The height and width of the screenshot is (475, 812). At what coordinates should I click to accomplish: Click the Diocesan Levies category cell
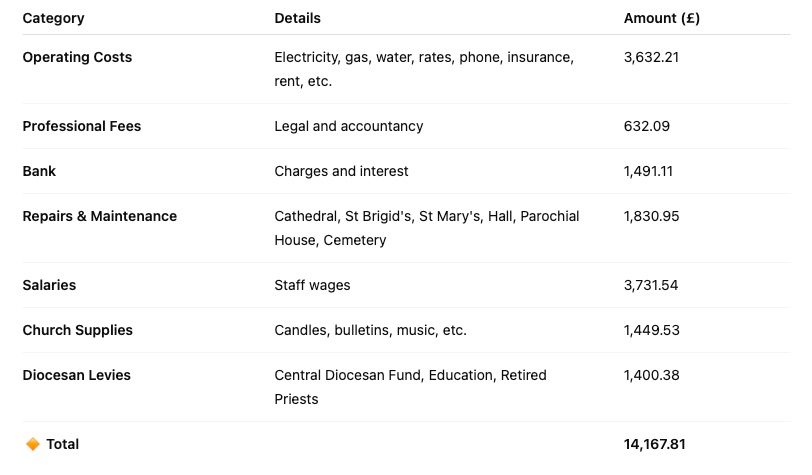point(76,375)
